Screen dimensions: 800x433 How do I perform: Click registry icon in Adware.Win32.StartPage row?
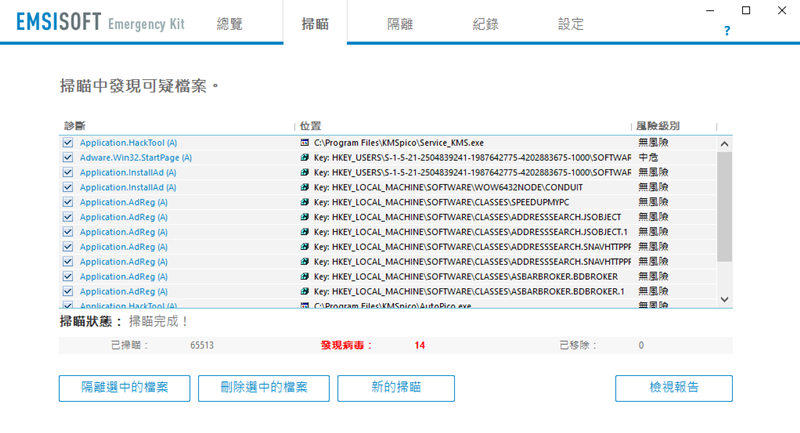305,158
